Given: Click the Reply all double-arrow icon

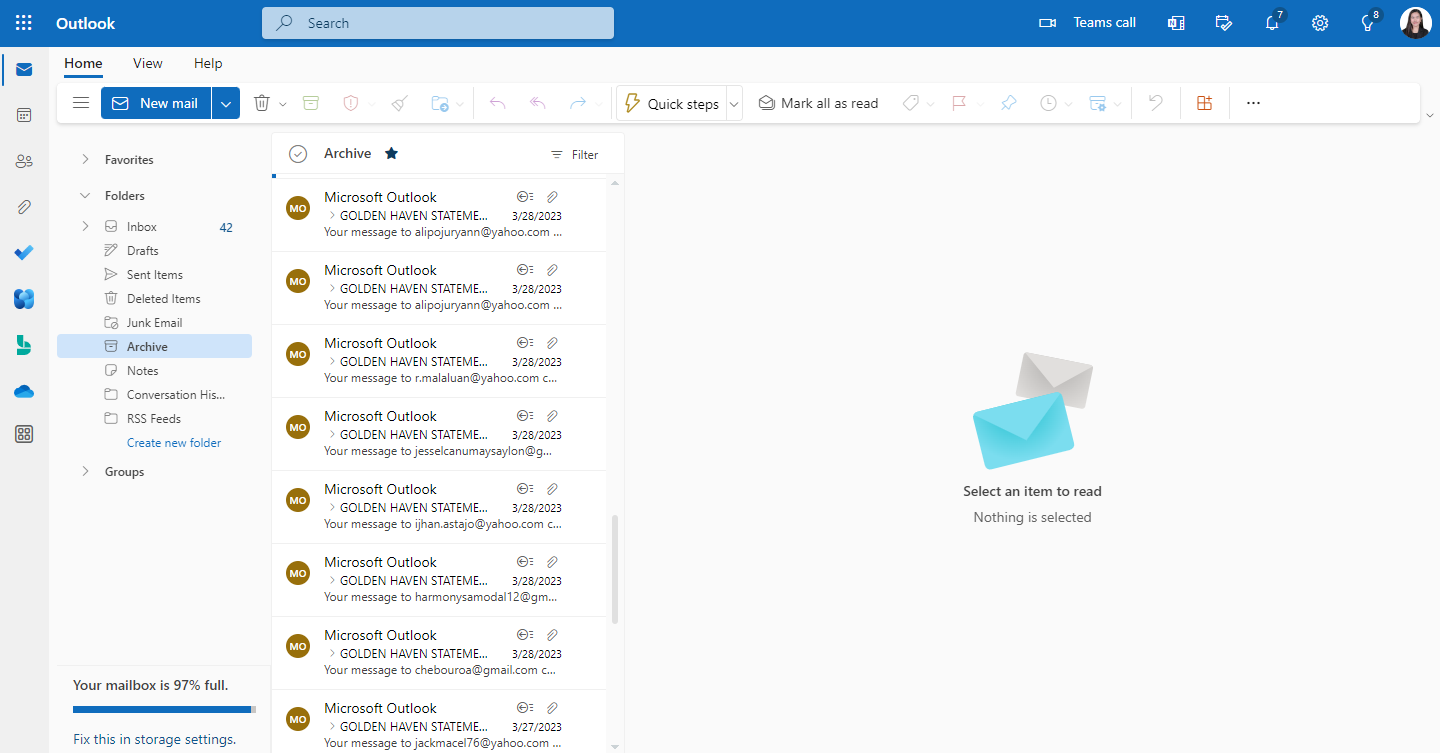Looking at the screenshot, I should pos(538,103).
